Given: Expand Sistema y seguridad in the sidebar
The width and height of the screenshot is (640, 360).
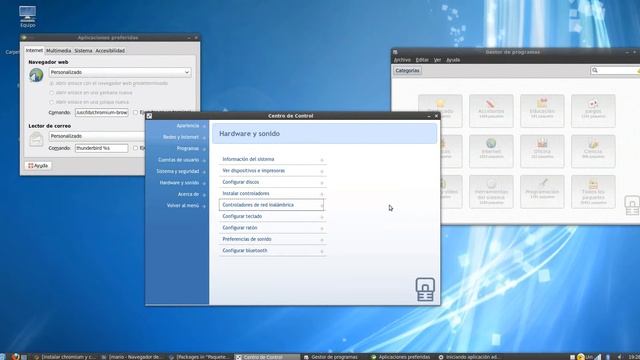Looking at the screenshot, I should point(182,171).
